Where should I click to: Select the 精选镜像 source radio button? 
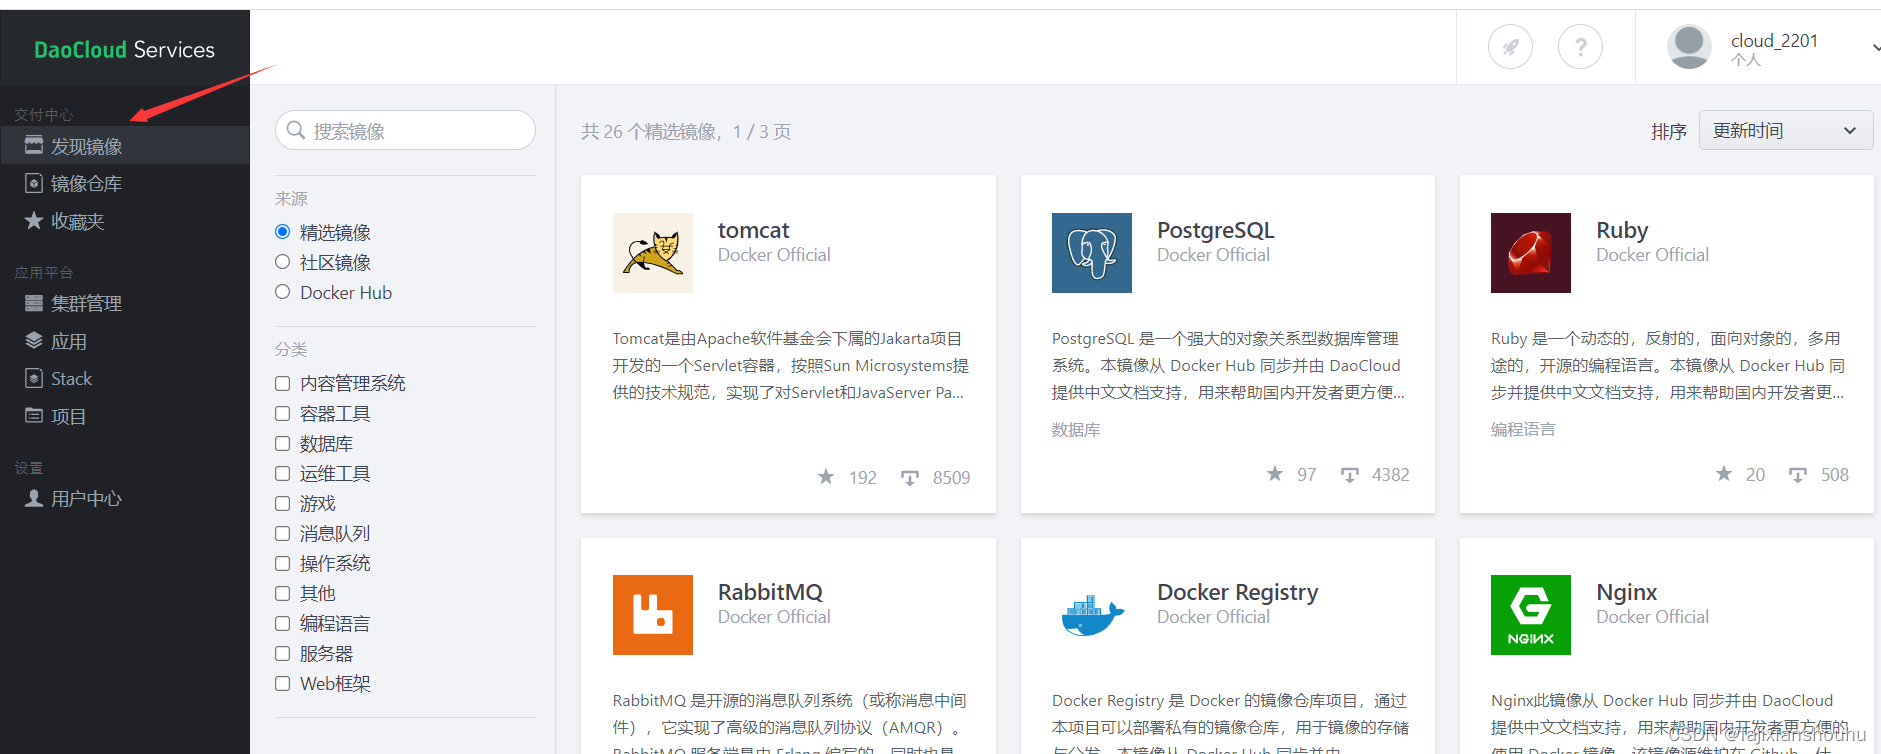click(x=283, y=232)
